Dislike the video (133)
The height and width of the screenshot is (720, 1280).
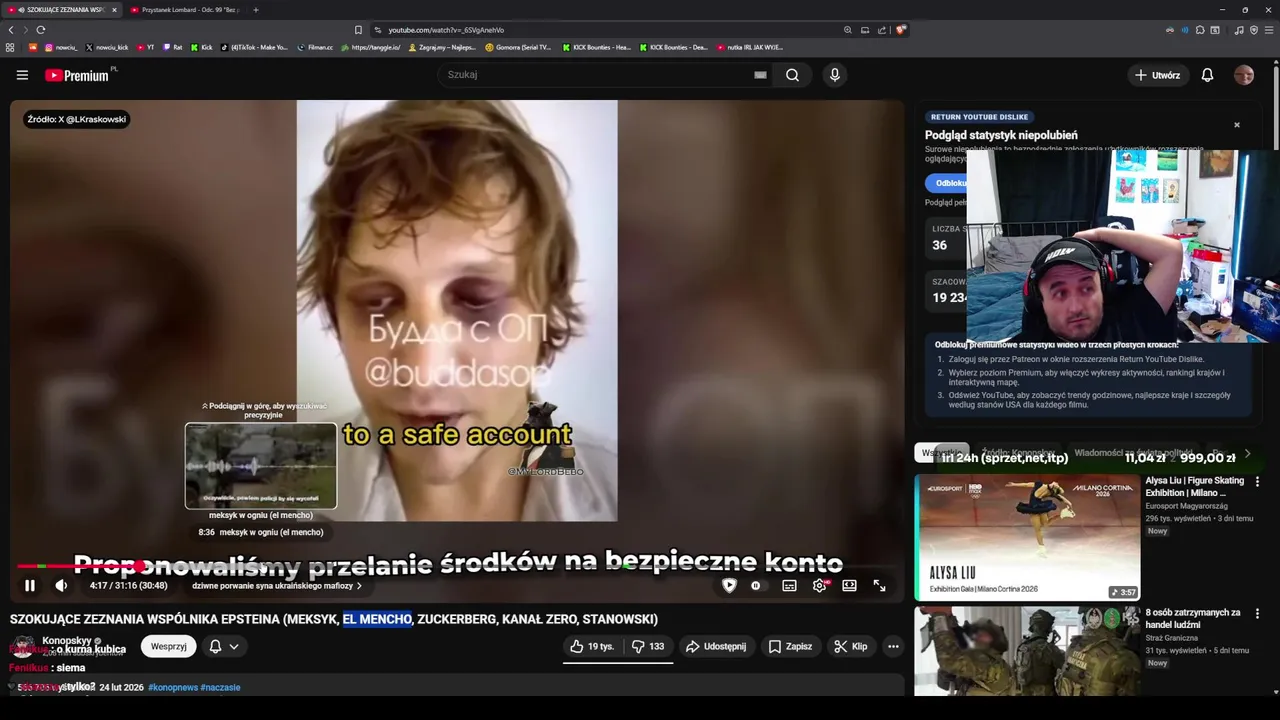point(647,647)
